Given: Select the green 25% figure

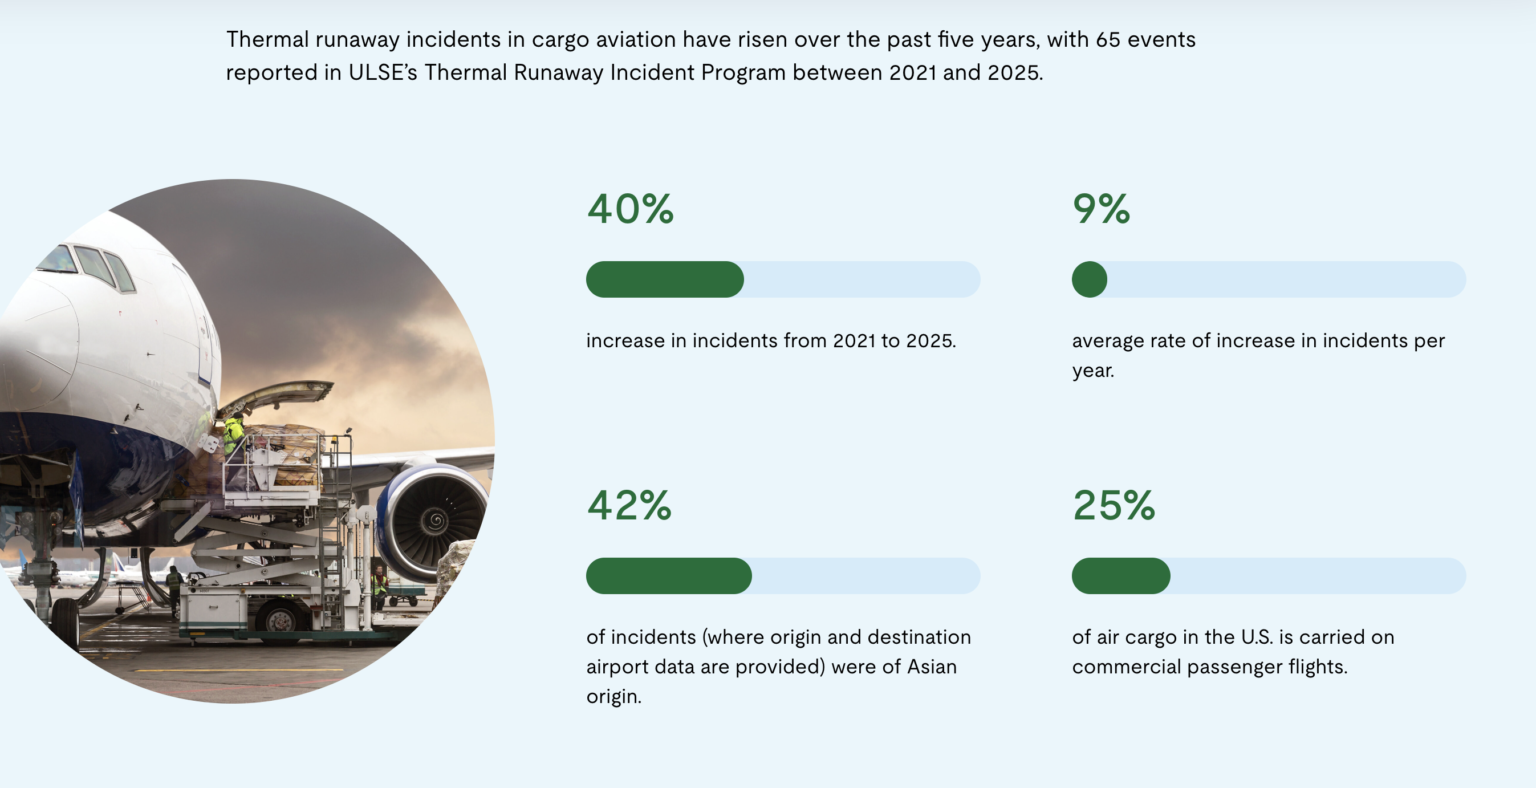Looking at the screenshot, I should coord(1113,506).
